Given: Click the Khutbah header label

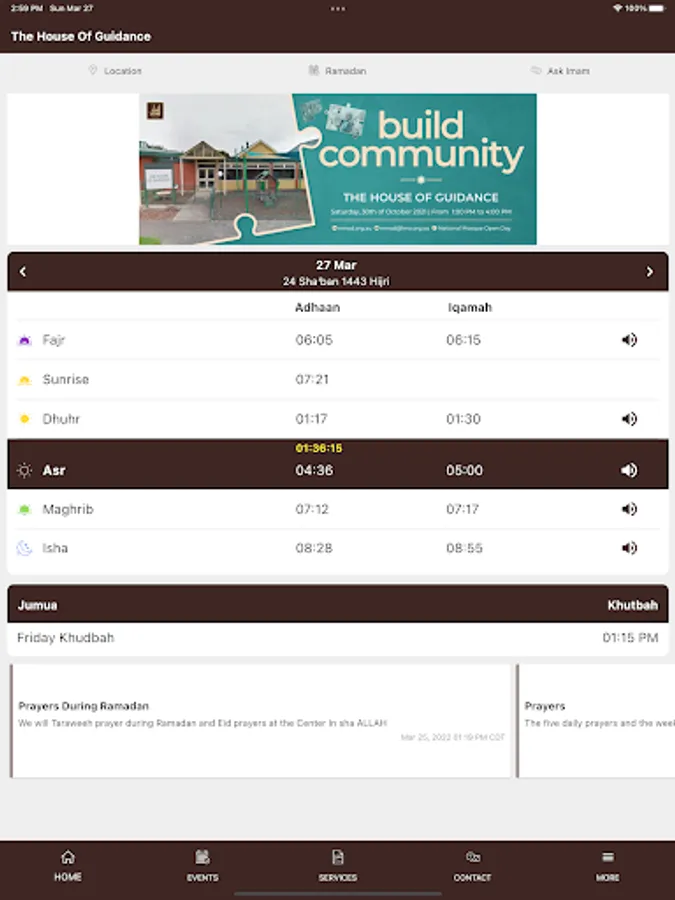Looking at the screenshot, I should point(633,605).
